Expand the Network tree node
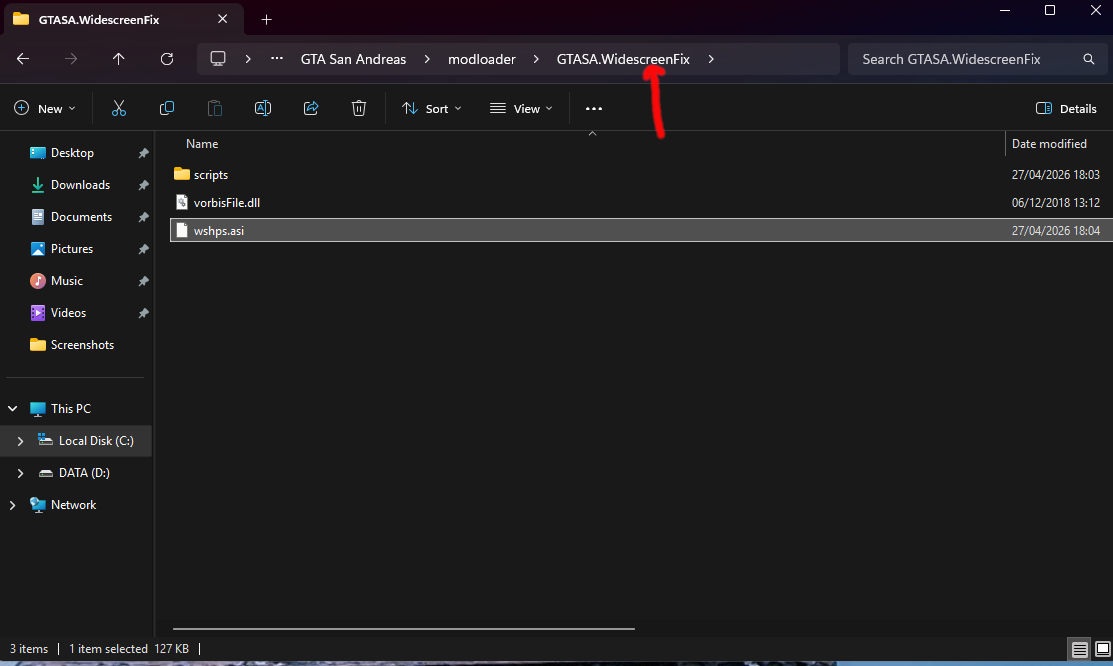Image resolution: width=1113 pixels, height=666 pixels. (13, 505)
